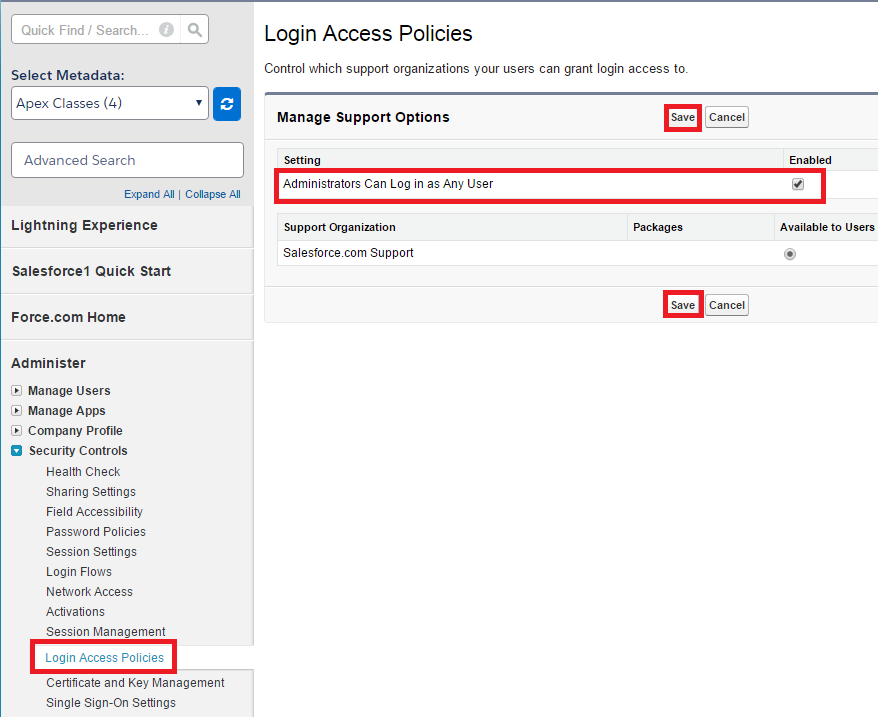Image resolution: width=878 pixels, height=717 pixels.
Task: Click the blue refresh metadata button
Action: click(x=227, y=103)
